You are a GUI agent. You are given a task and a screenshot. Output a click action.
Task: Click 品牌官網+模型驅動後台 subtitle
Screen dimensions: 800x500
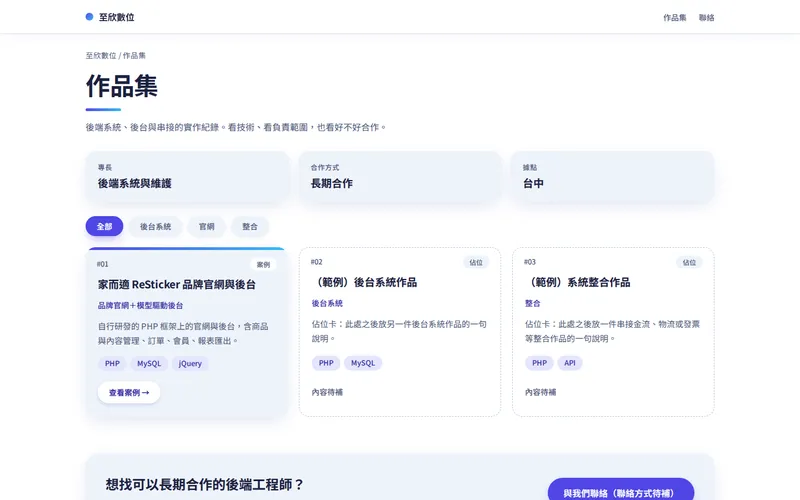pyautogui.click(x=140, y=306)
